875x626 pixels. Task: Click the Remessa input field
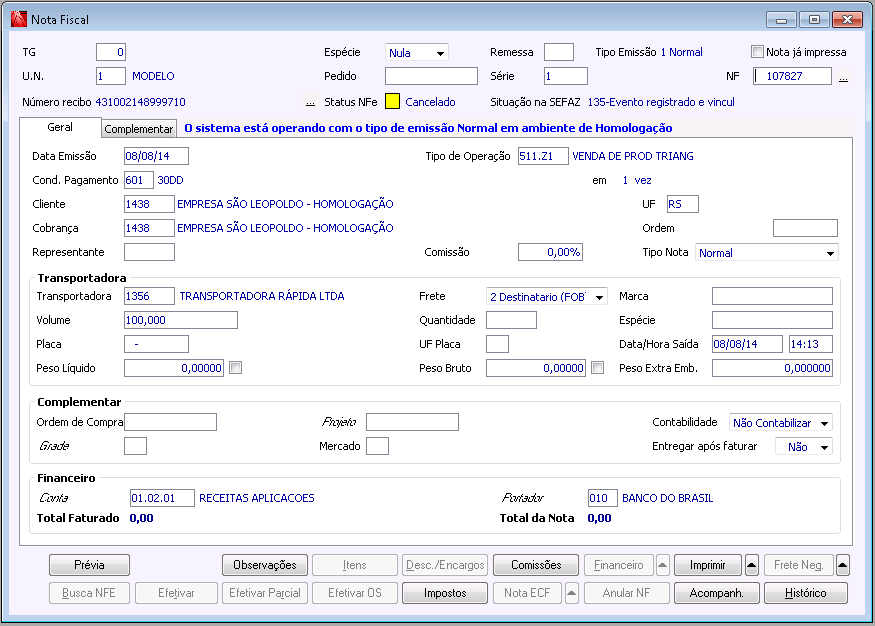click(559, 52)
